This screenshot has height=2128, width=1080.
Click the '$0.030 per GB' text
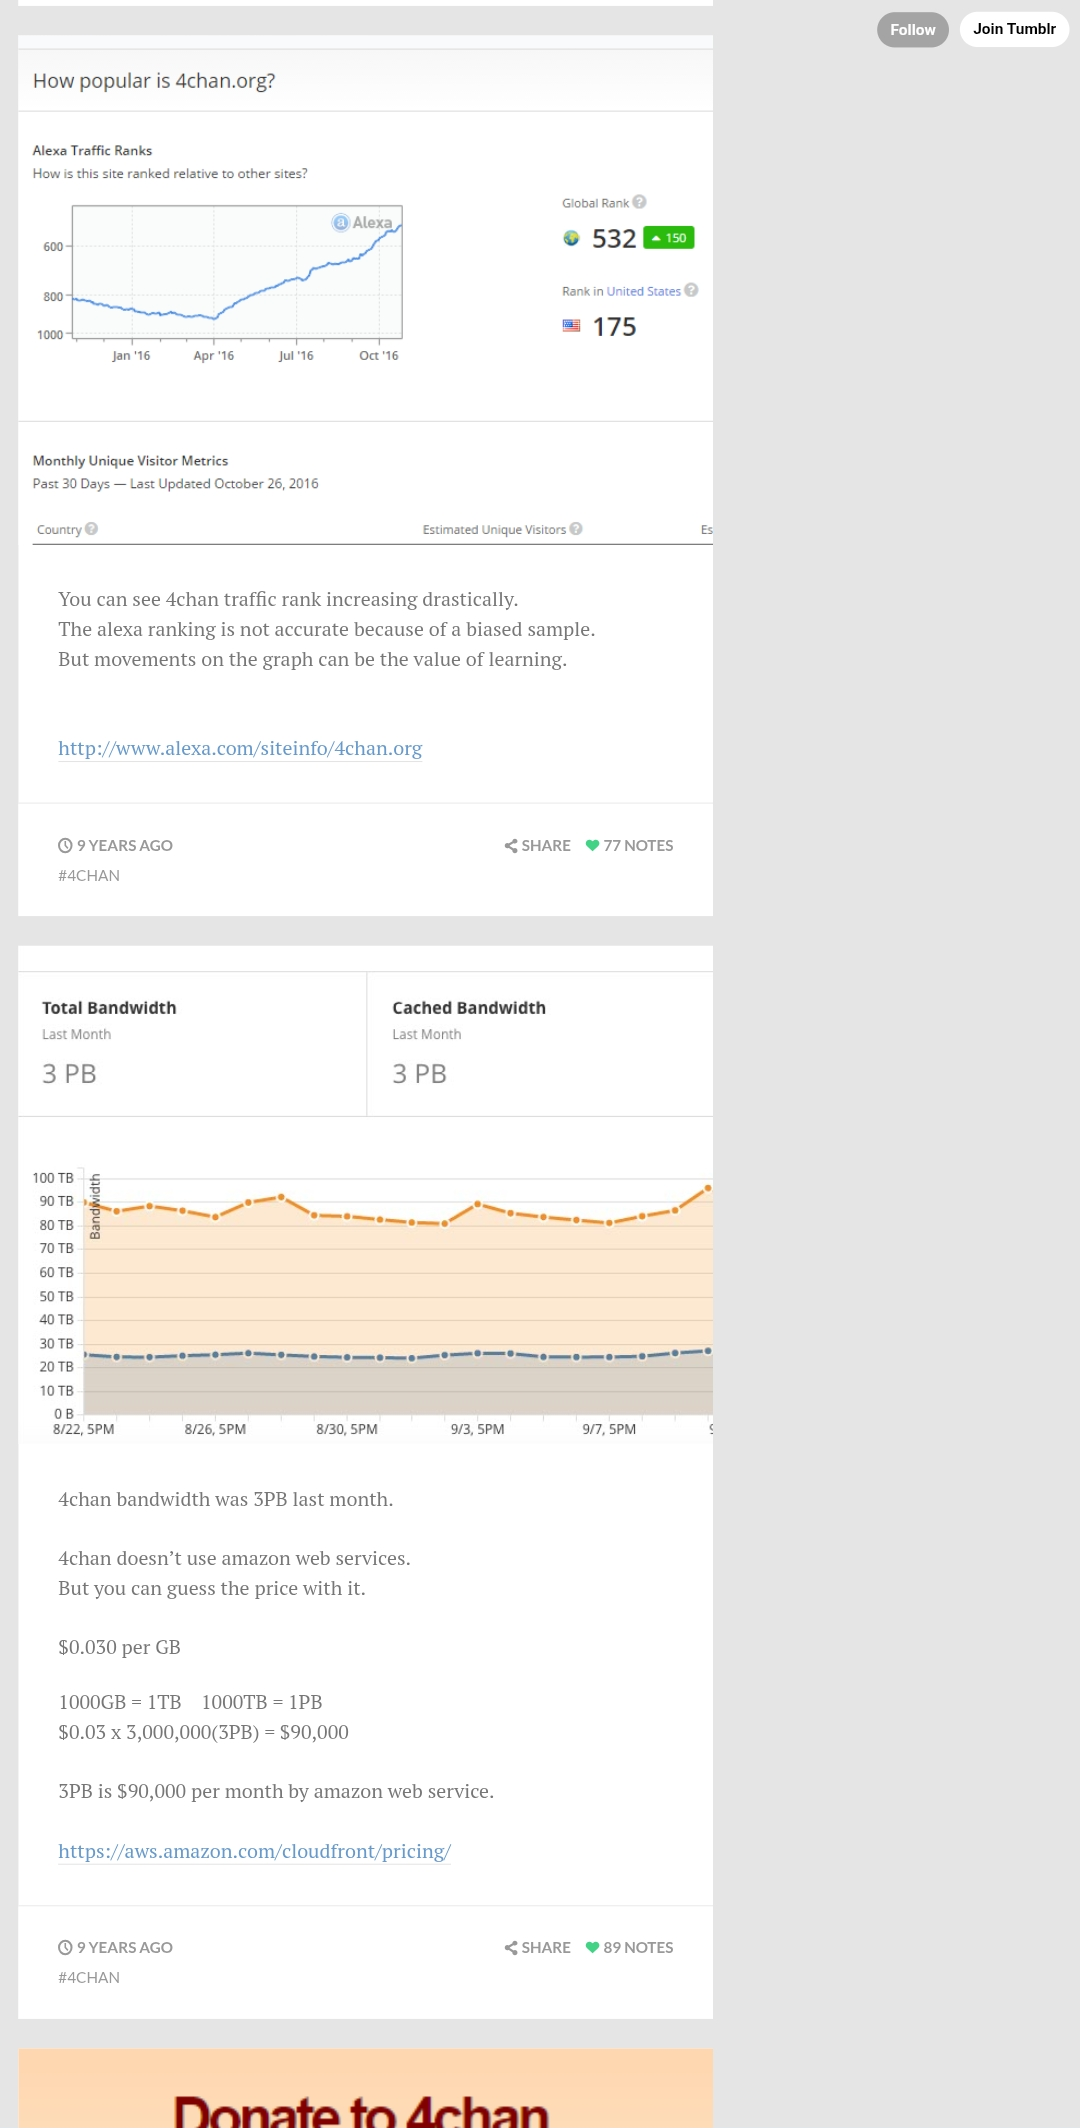[119, 1647]
